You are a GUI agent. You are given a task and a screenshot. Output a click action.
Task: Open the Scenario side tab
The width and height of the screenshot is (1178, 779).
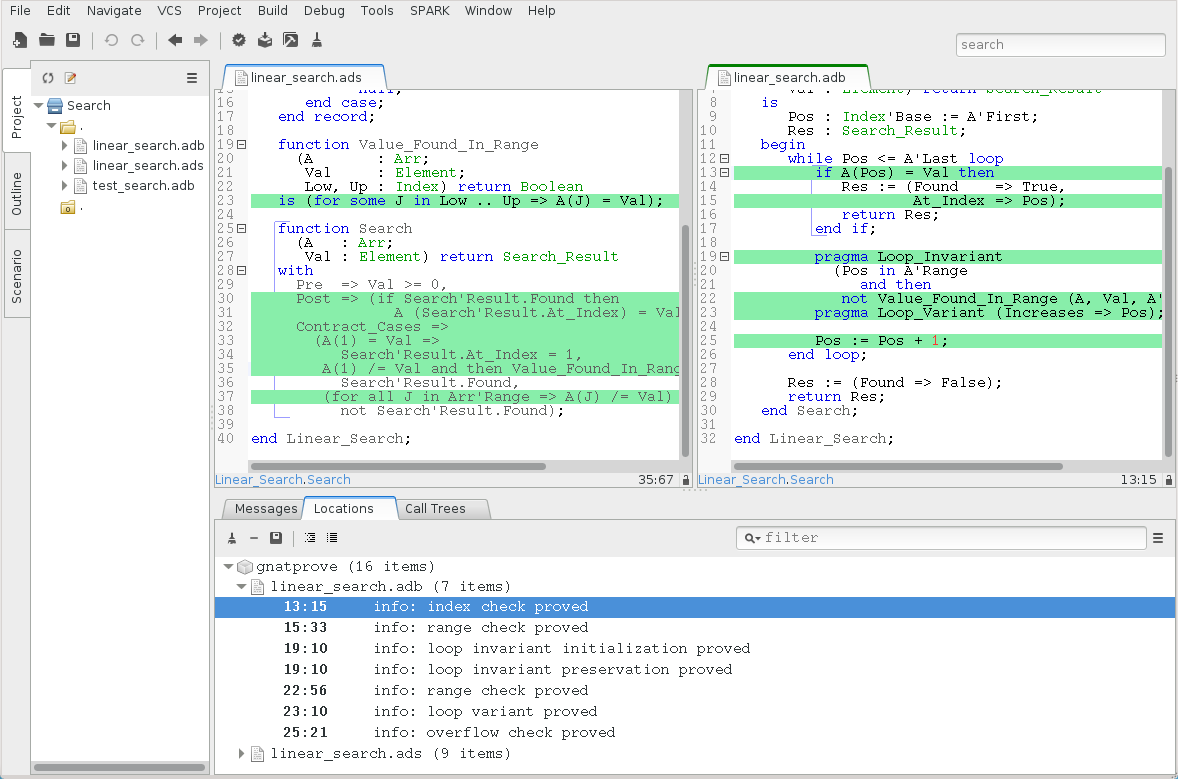pos(17,276)
